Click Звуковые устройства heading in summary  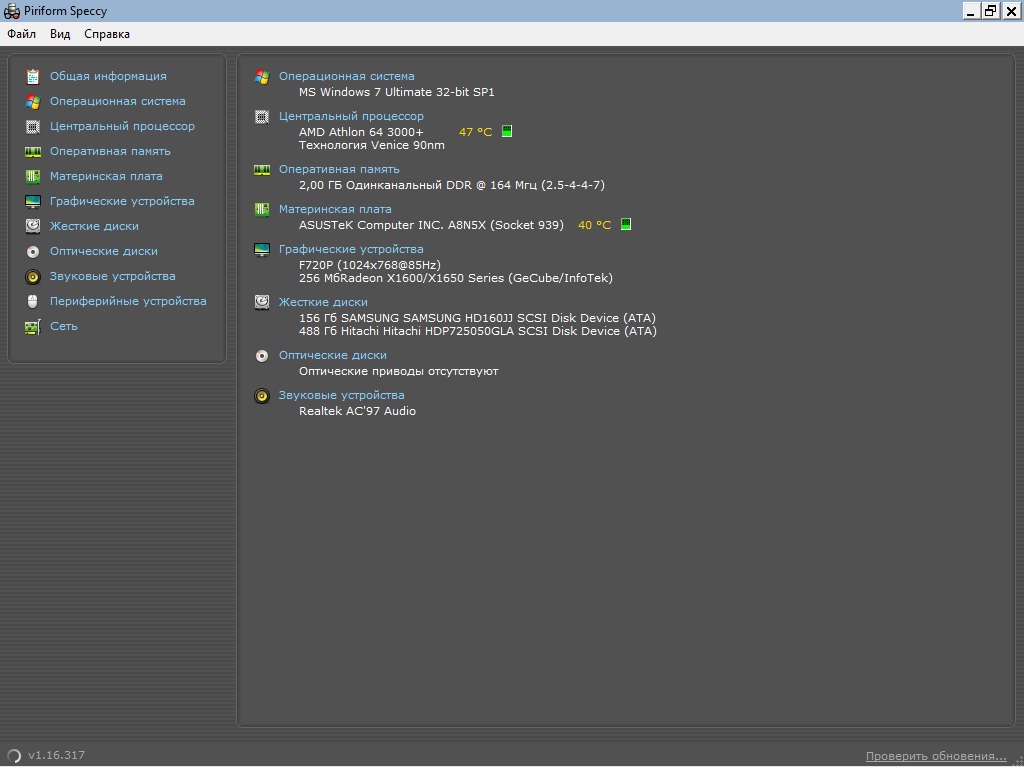tap(342, 395)
